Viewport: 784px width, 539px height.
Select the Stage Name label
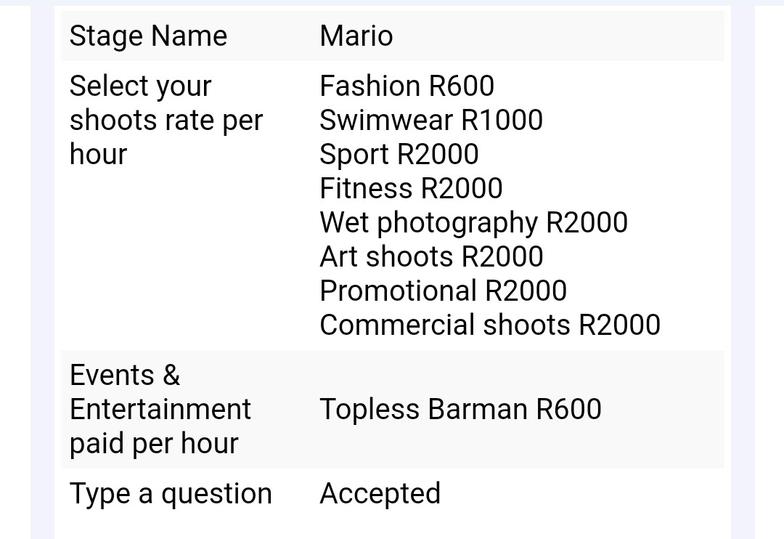point(148,36)
